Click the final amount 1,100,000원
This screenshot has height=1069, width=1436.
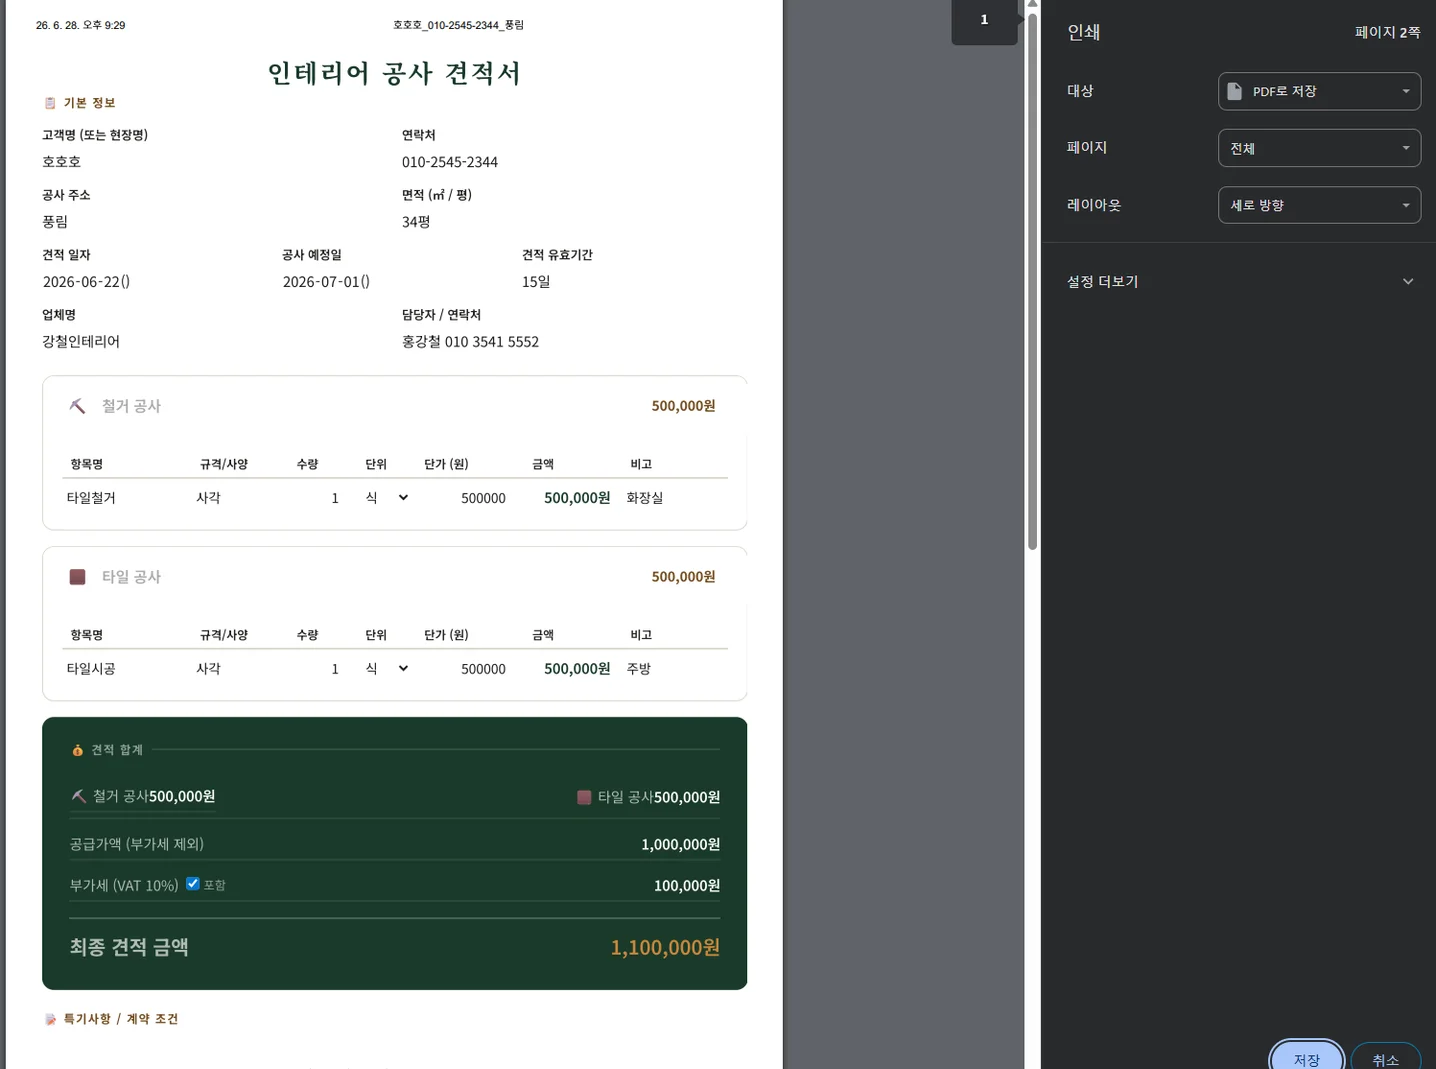tap(665, 947)
